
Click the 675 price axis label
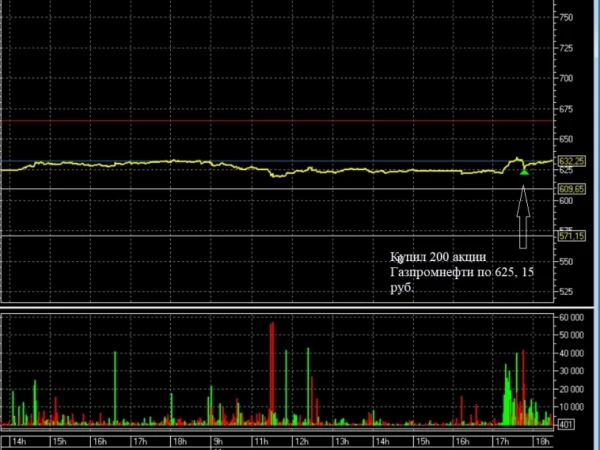(566, 109)
